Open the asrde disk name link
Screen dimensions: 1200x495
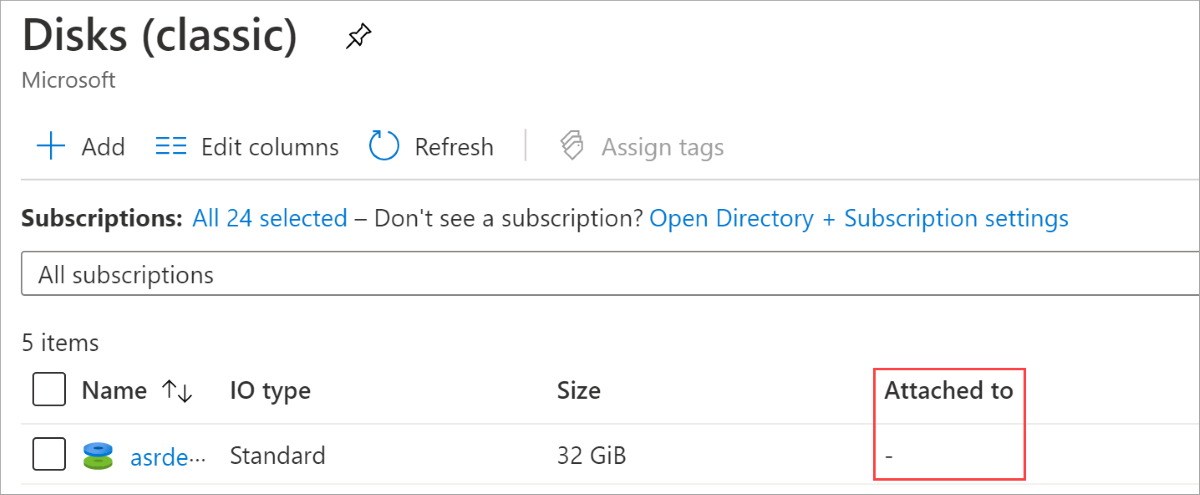click(x=167, y=457)
